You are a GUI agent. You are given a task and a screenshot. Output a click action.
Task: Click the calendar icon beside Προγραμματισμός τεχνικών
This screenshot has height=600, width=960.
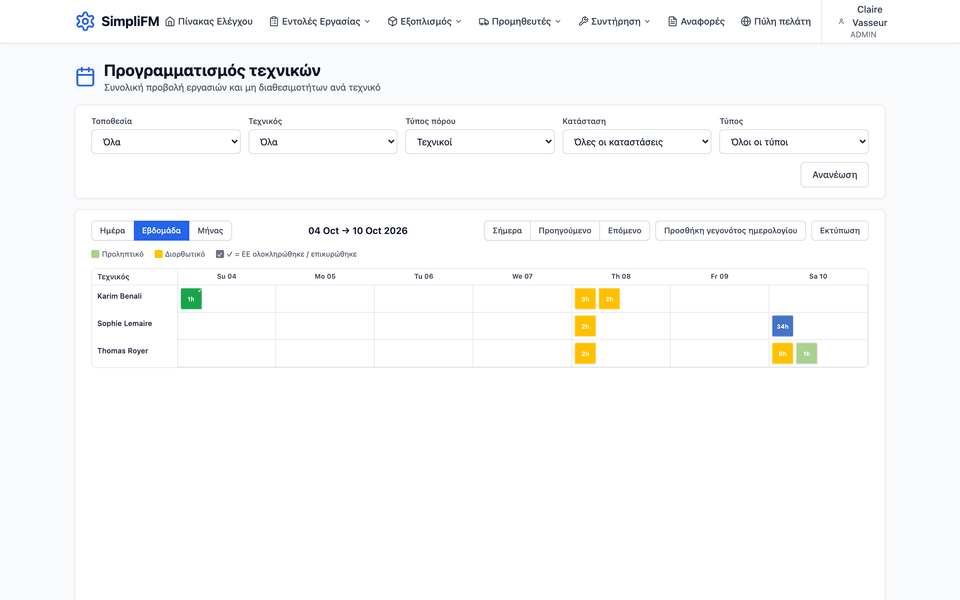(85, 77)
